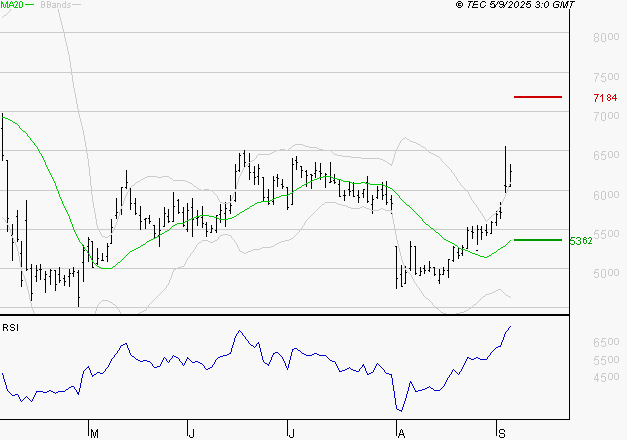Select the red resistance line near 7184

pyautogui.click(x=538, y=97)
